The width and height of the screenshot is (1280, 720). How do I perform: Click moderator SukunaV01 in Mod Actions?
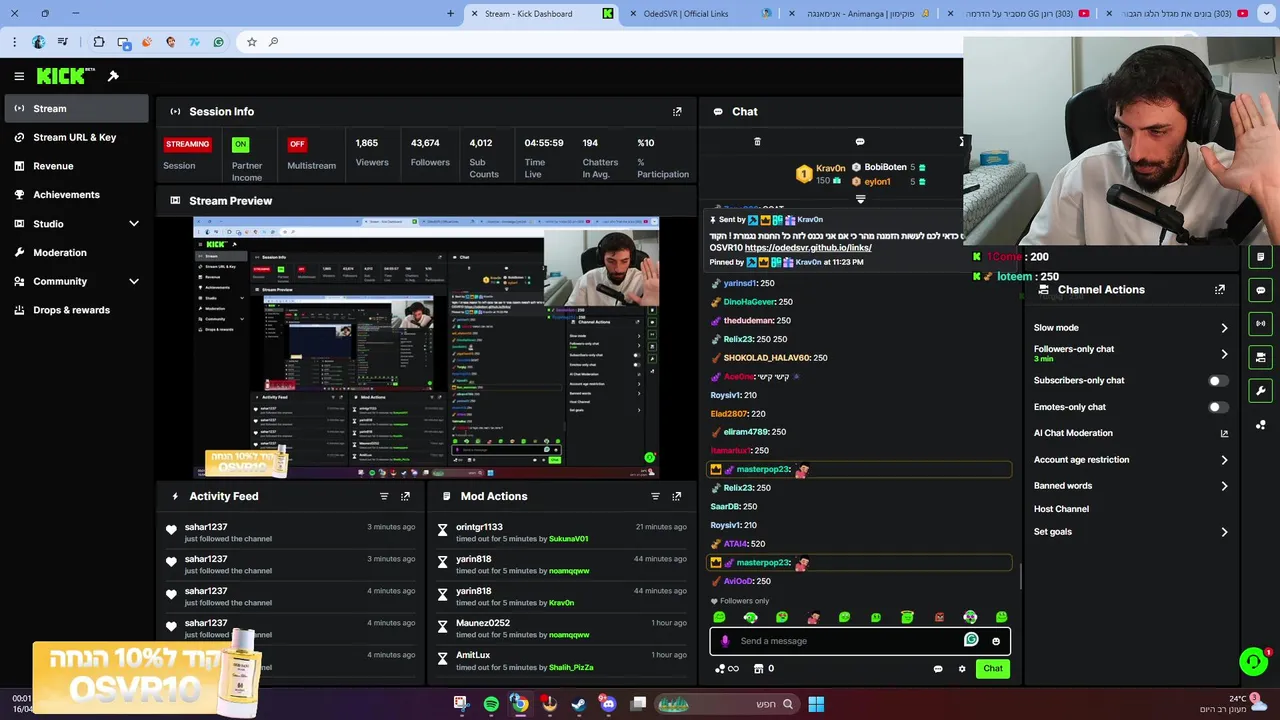click(x=569, y=539)
